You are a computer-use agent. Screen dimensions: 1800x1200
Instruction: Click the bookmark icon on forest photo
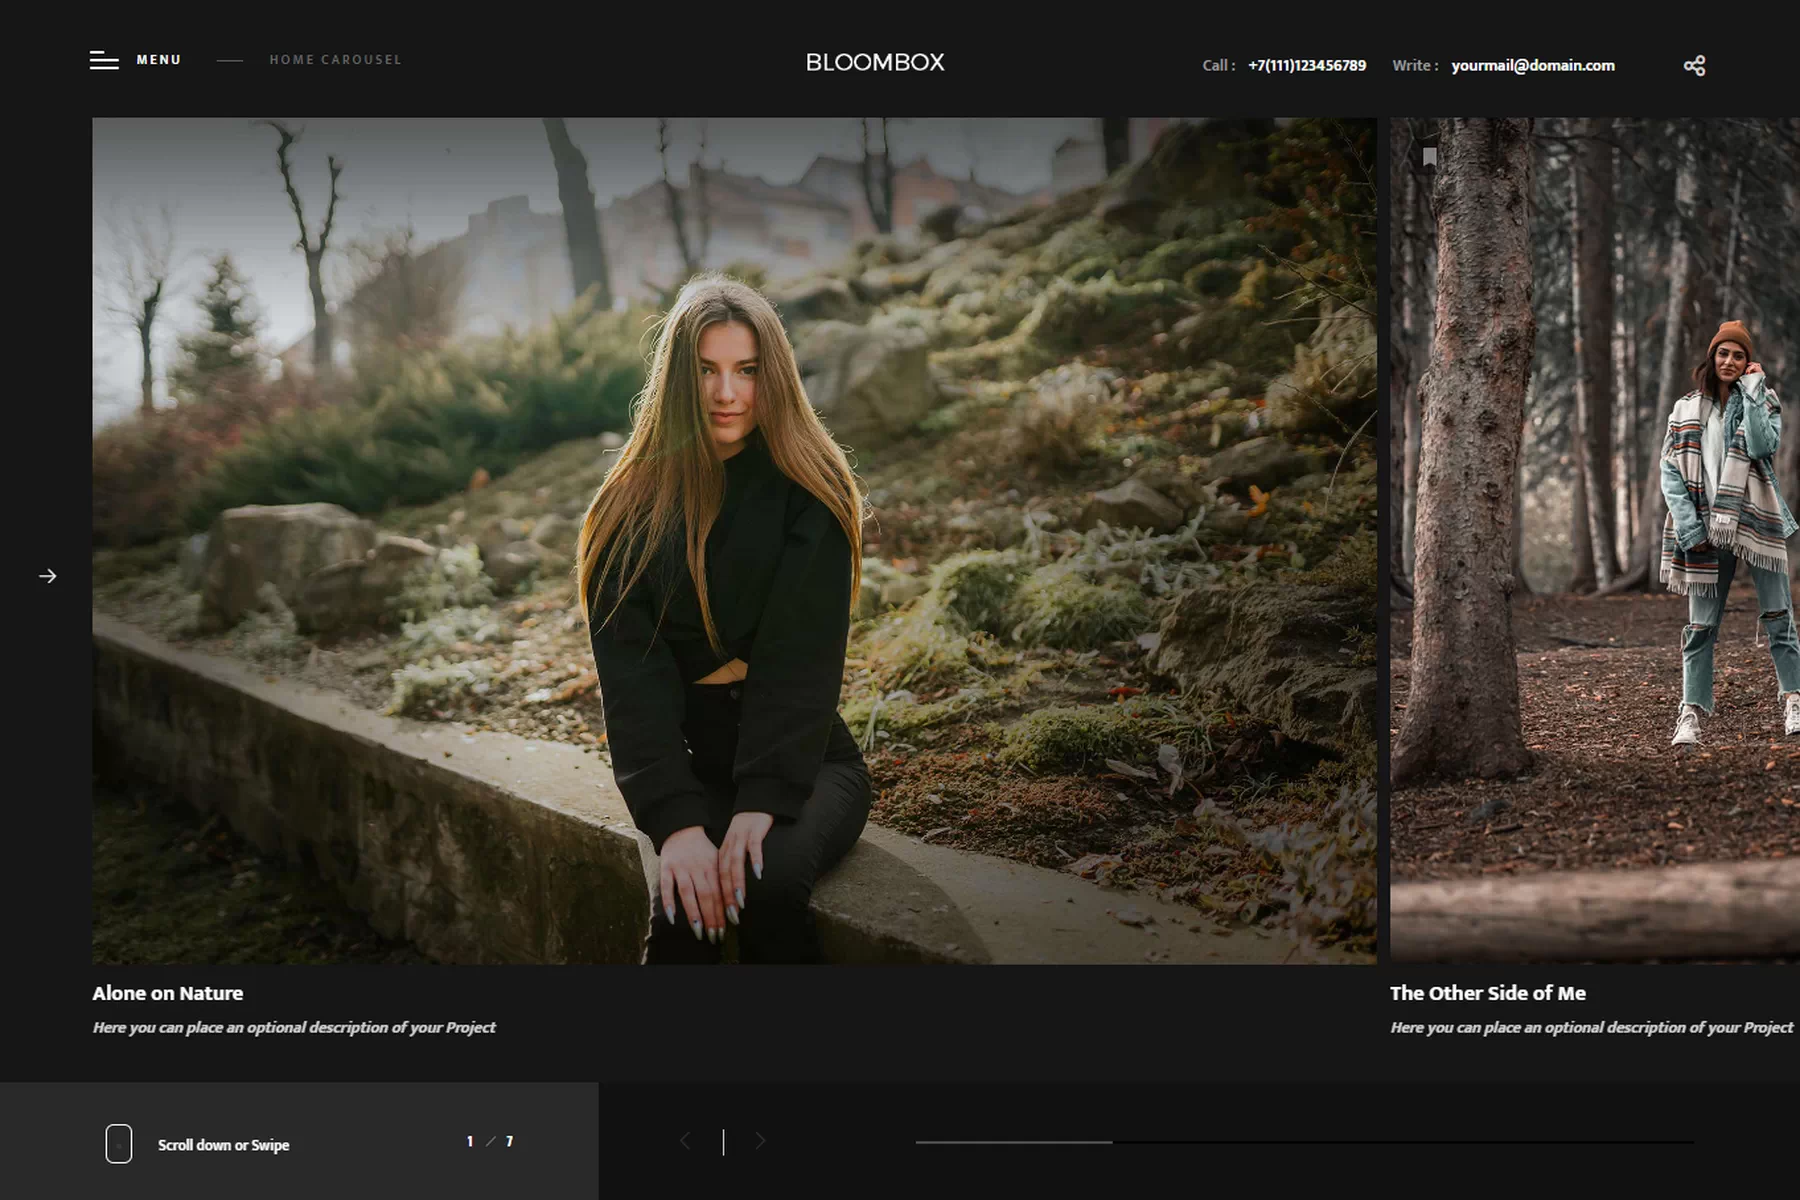[1430, 157]
